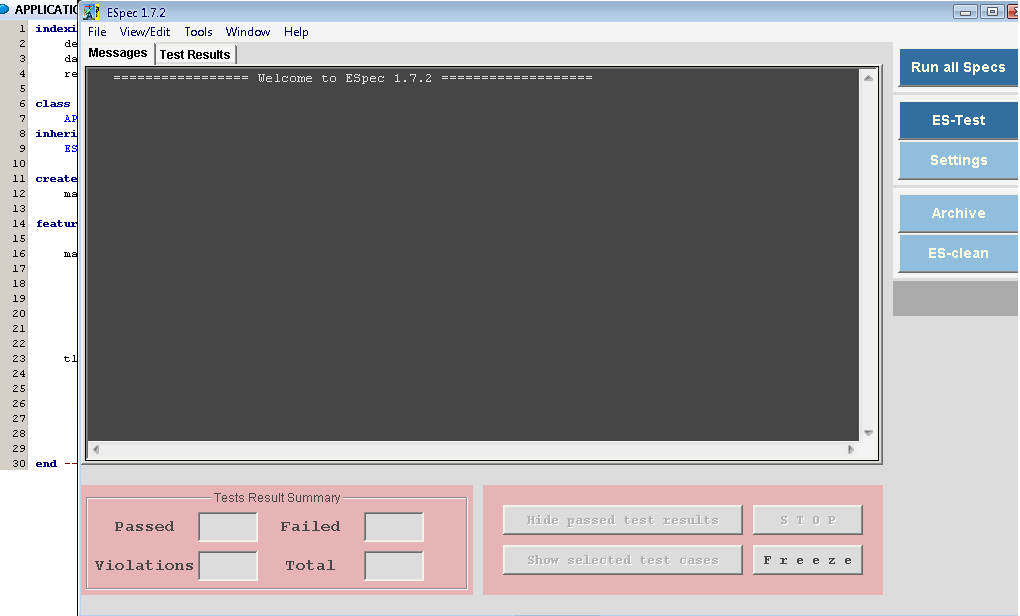Minimize the ESpec window

click(x=965, y=12)
